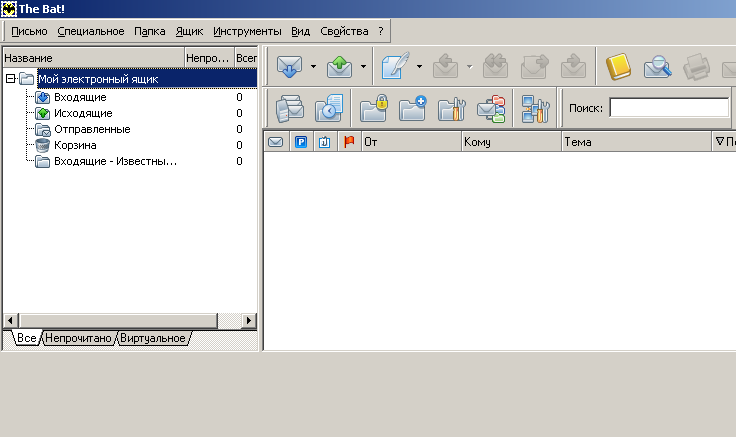Click the Print printer icon
The width and height of the screenshot is (736, 437).
[697, 66]
